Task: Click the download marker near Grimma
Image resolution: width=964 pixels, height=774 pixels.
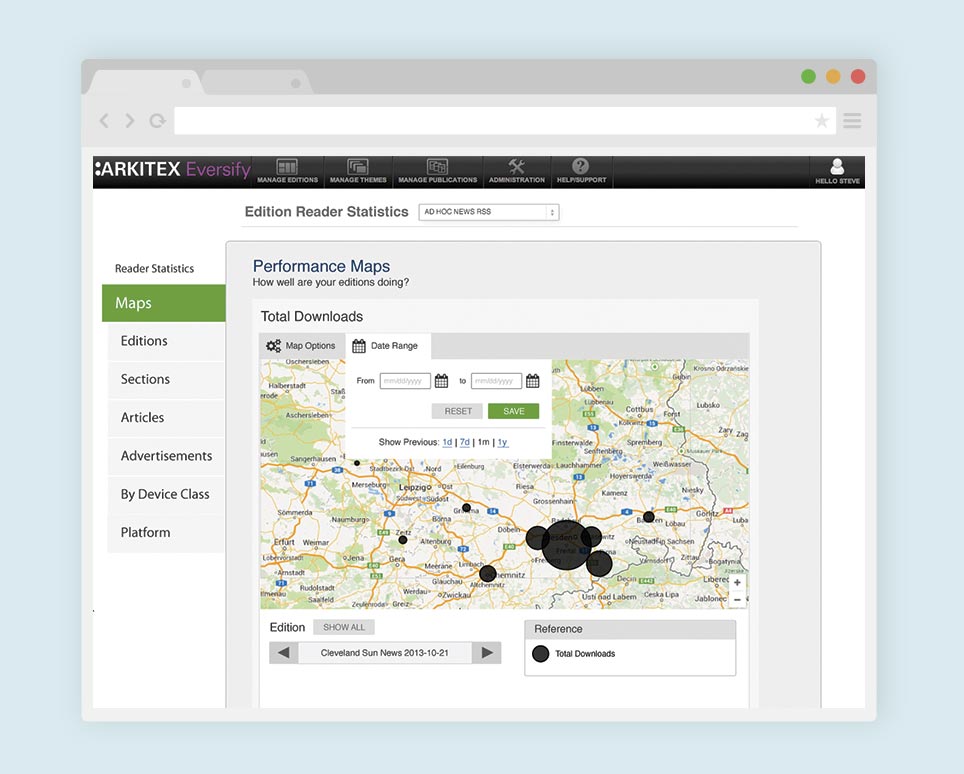Action: pos(467,508)
